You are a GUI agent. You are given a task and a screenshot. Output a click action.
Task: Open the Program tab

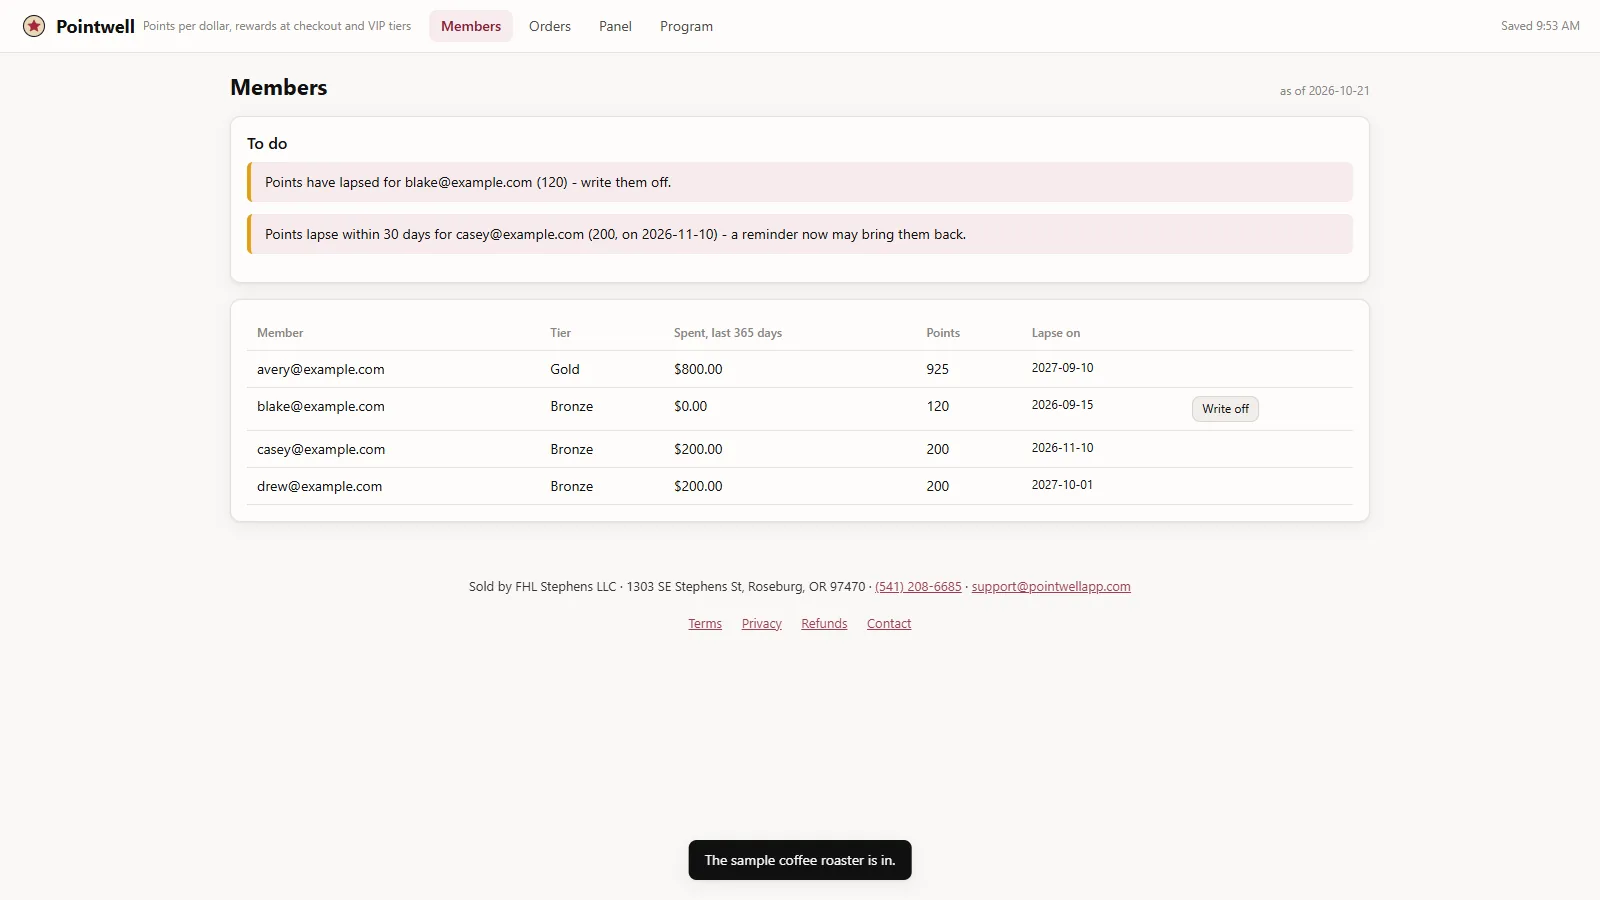686,26
